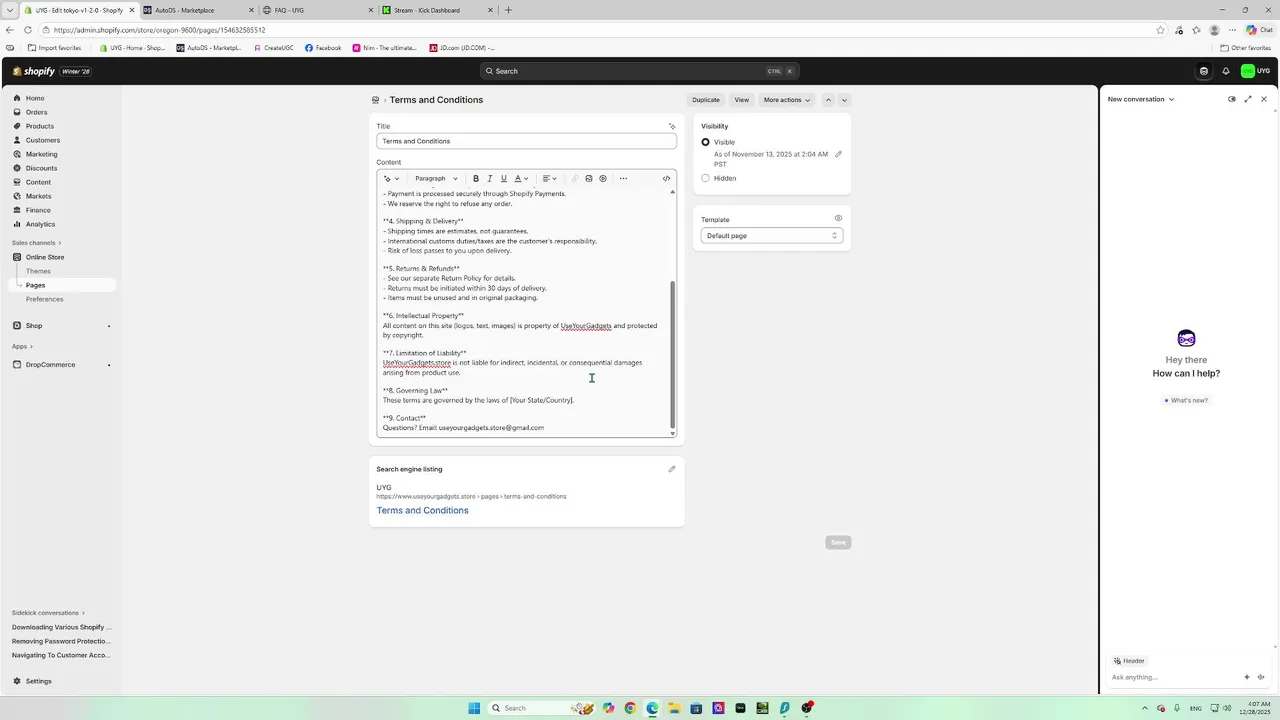Open Copilot Chat in Edge toolbar
This screenshot has width=1280, height=720.
1259,30
